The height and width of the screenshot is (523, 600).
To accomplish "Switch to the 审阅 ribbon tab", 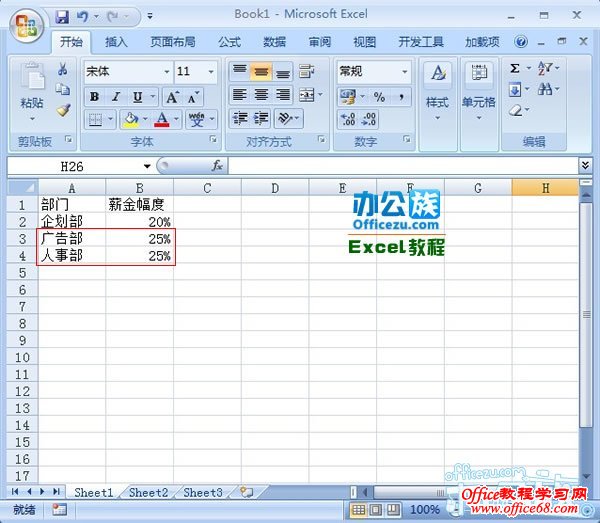I will 320,41.
